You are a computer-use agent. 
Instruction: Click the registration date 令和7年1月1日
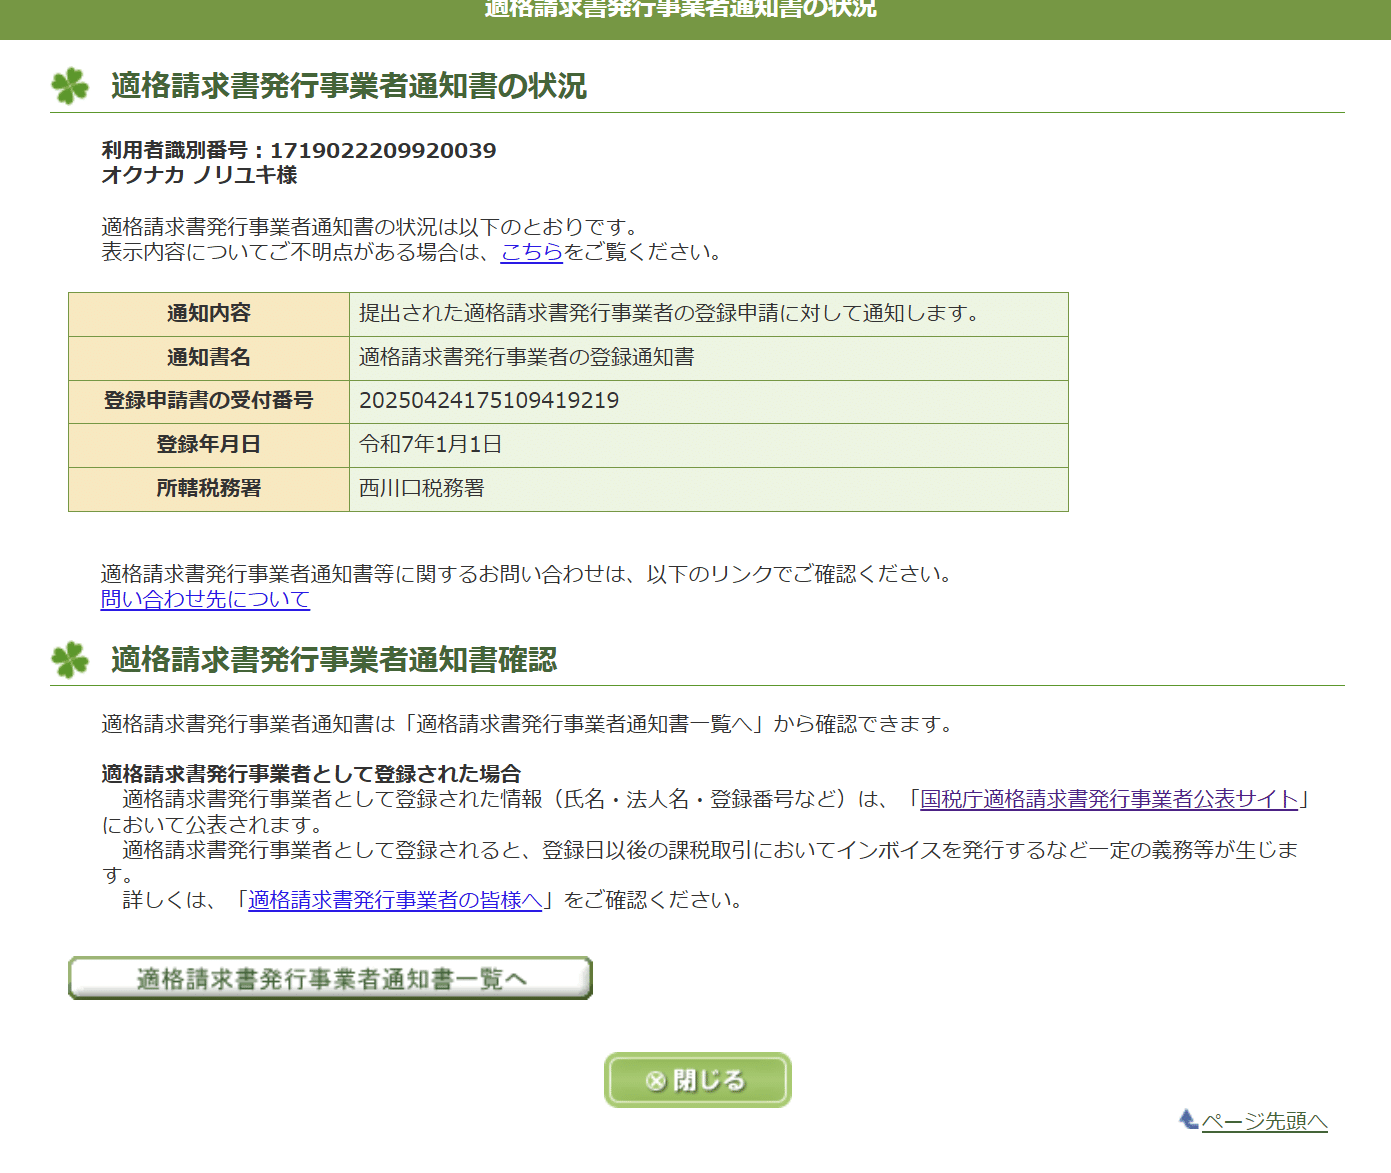(430, 445)
